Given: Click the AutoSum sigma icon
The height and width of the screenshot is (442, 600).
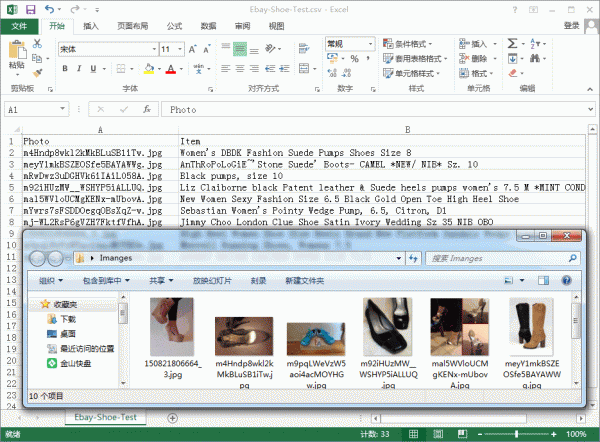Looking at the screenshot, I should tap(512, 43).
